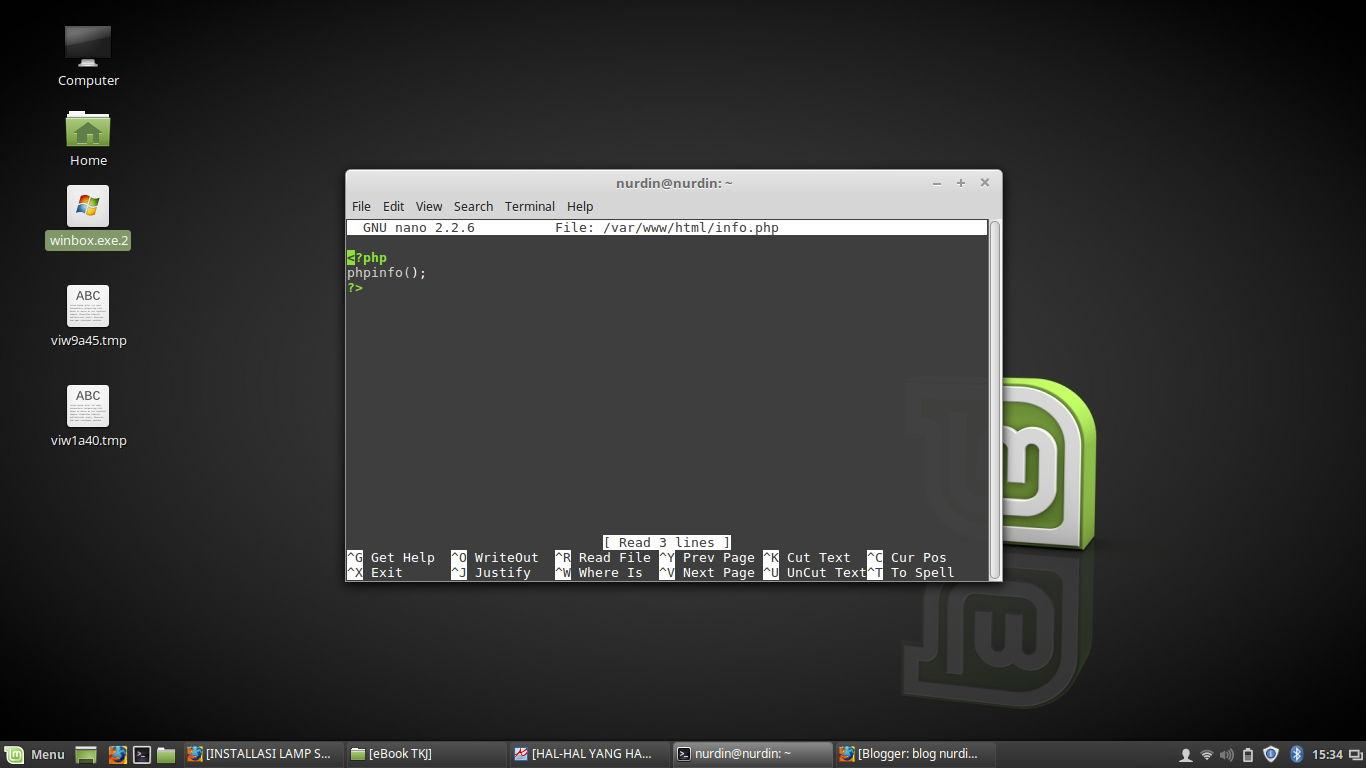Open the clock showing 15:34
The height and width of the screenshot is (768, 1366).
coord(1327,755)
